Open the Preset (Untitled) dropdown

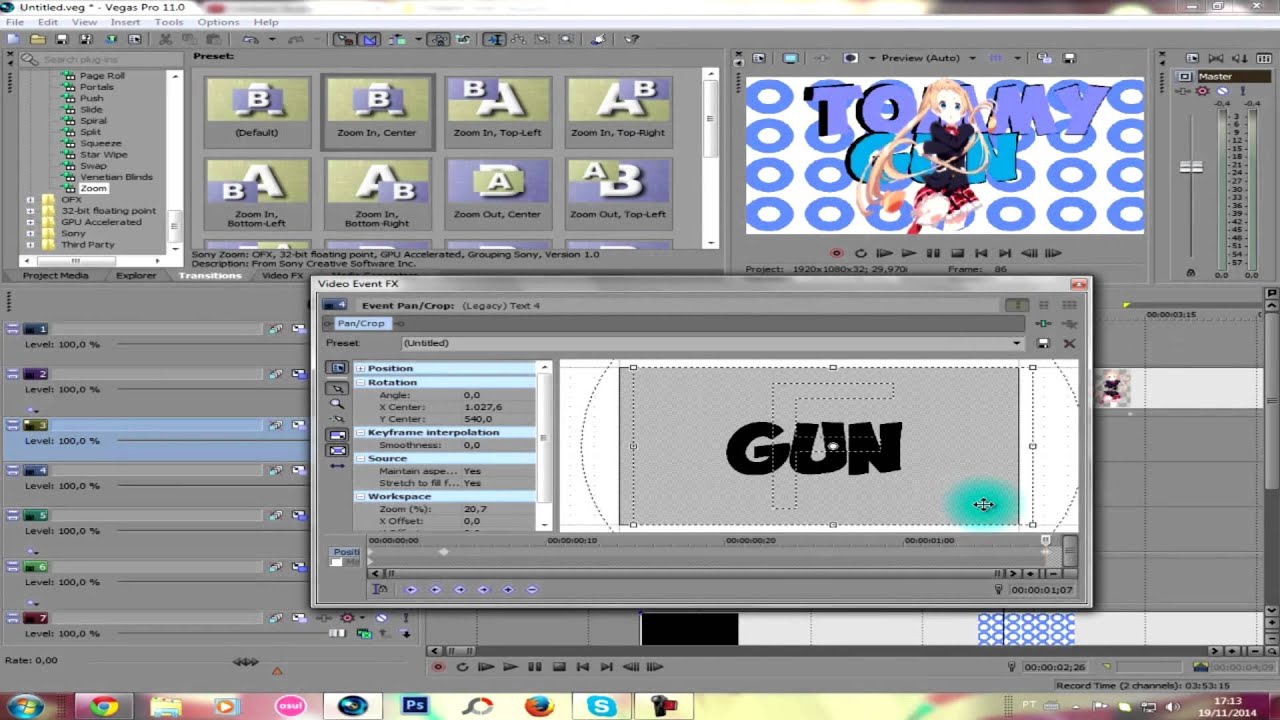coord(1017,343)
